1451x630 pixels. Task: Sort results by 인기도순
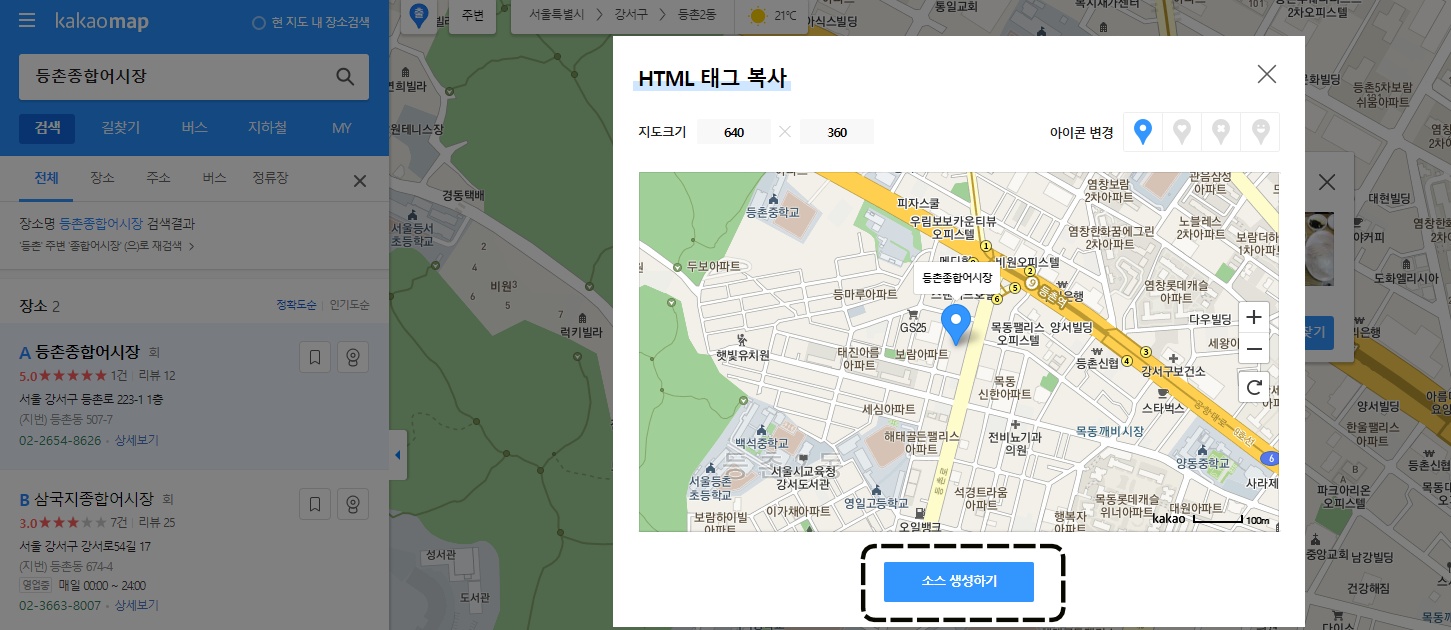tap(349, 304)
